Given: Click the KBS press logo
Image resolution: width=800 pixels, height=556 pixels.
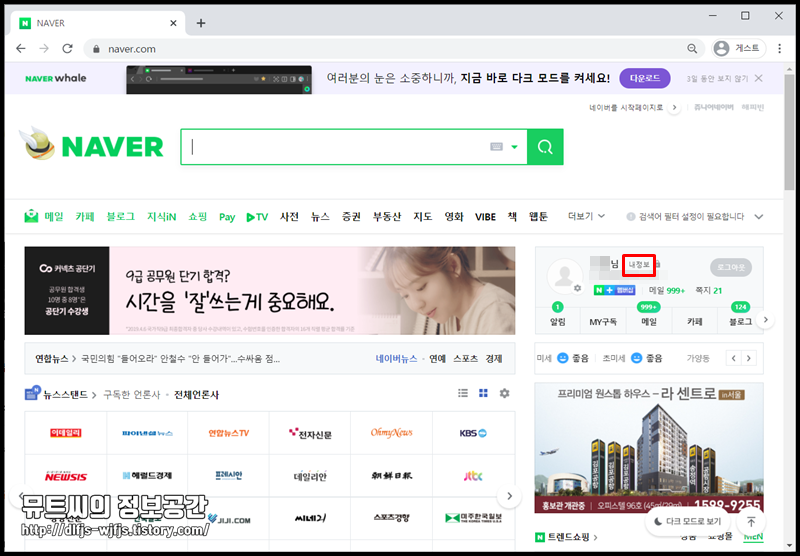Looking at the screenshot, I should pyautogui.click(x=473, y=433).
